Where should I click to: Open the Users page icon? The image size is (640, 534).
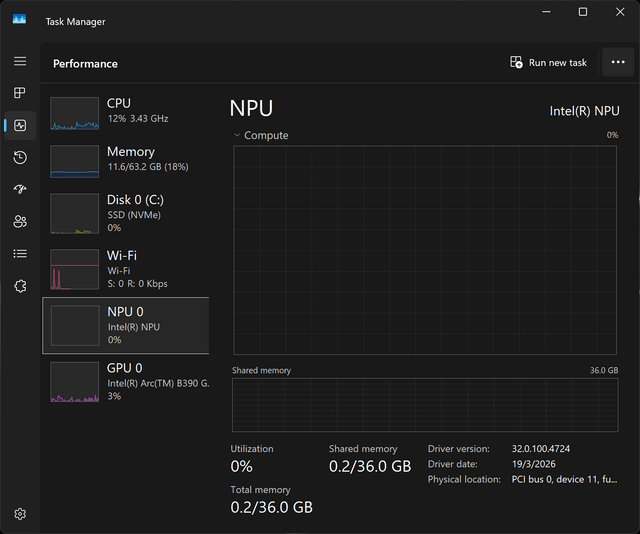[x=20, y=222]
